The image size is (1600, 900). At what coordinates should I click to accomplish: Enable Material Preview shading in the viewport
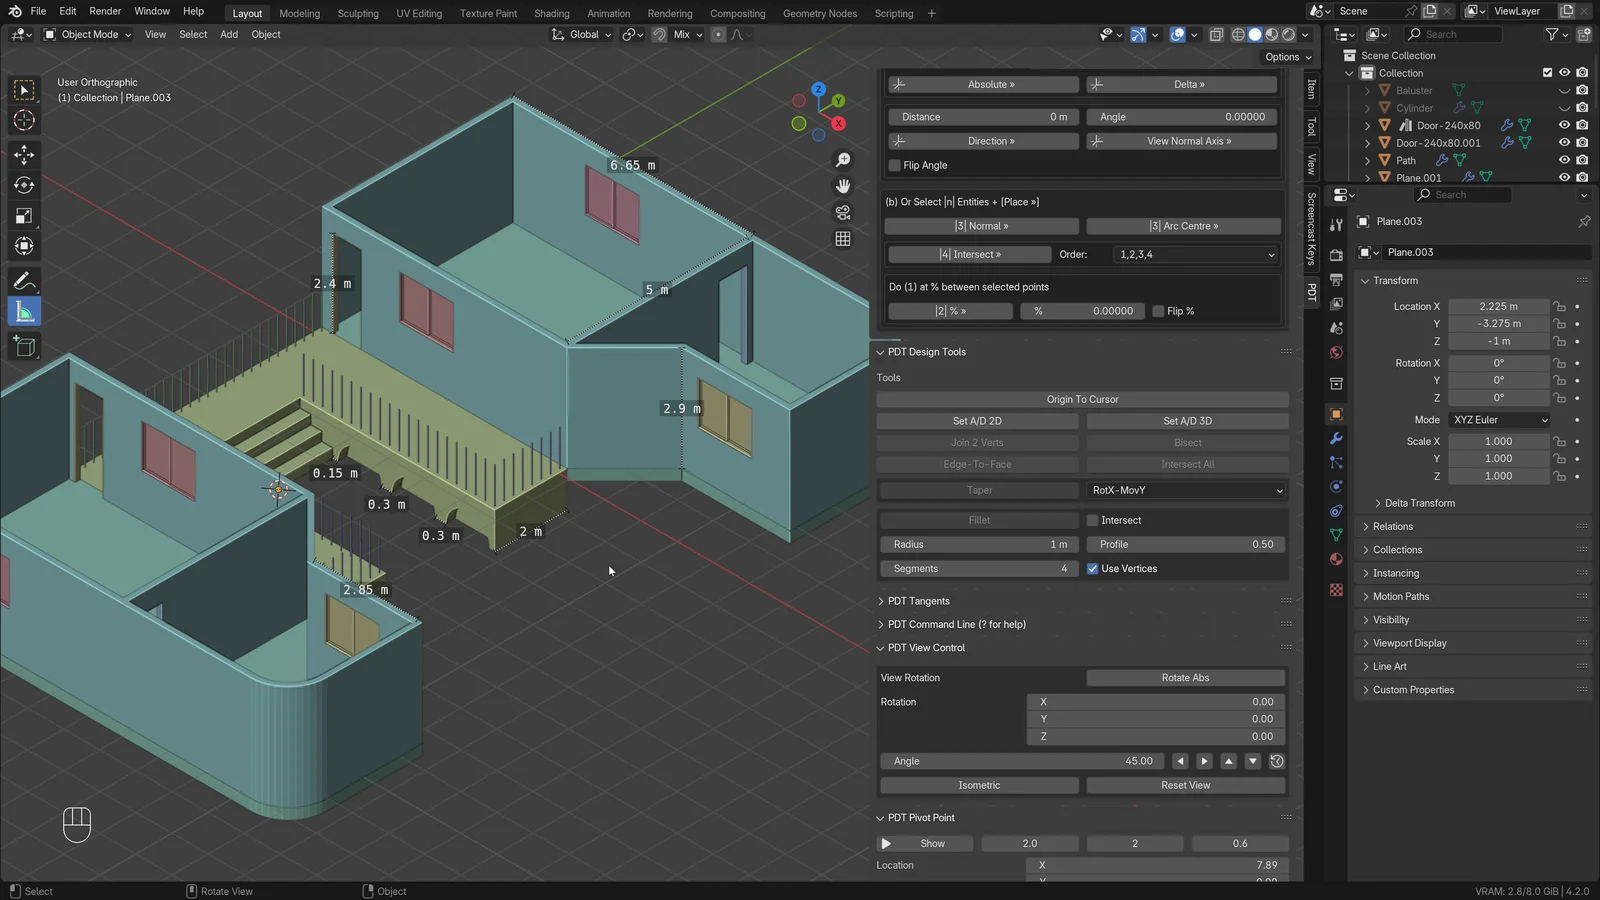point(1272,34)
